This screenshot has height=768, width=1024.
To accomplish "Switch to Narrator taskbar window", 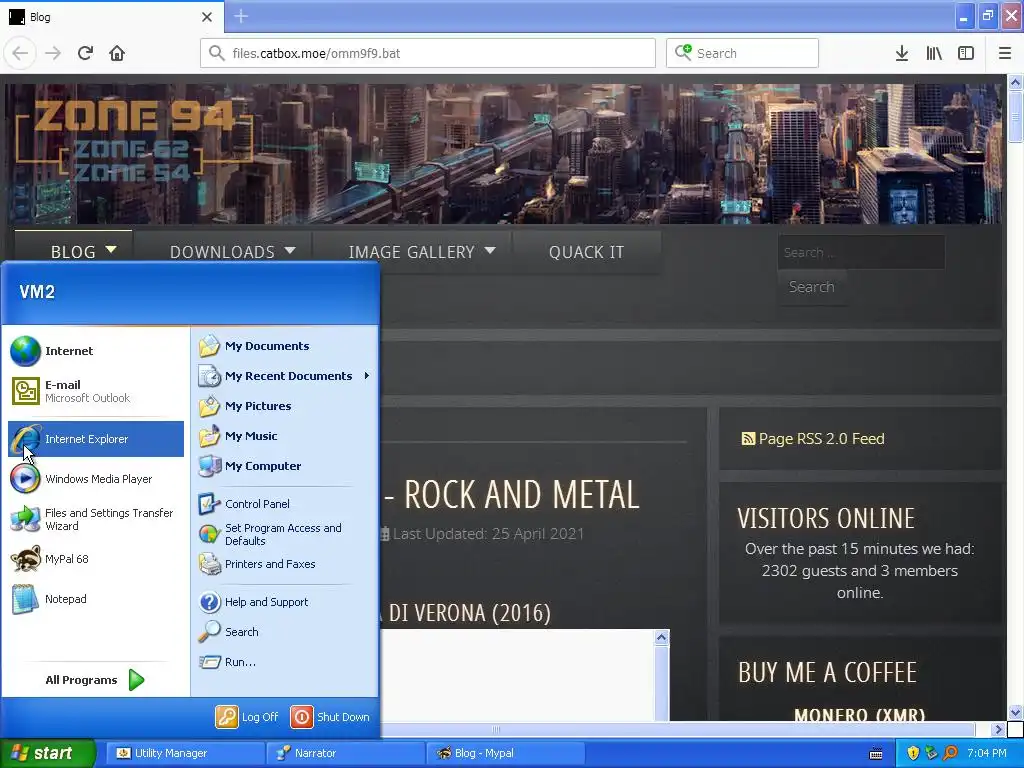I will tap(345, 754).
